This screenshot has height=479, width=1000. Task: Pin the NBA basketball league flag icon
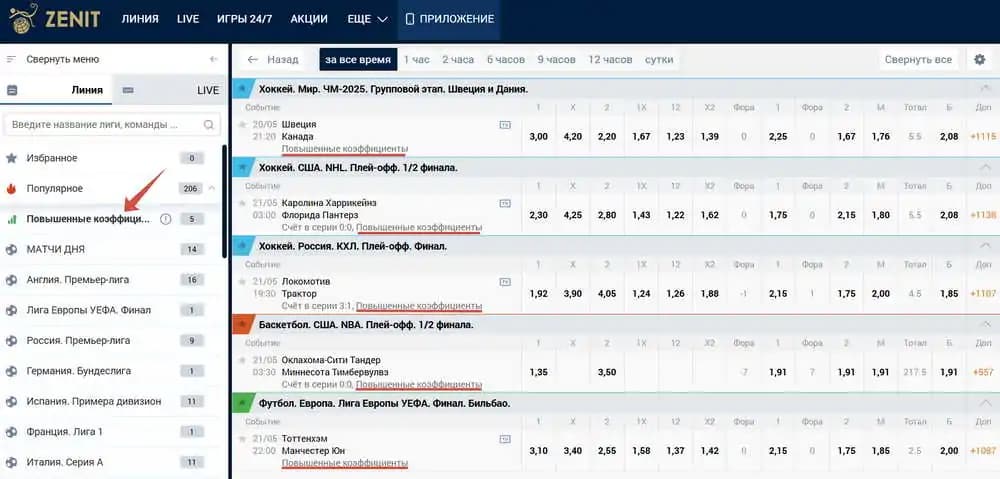pyautogui.click(x=242, y=324)
